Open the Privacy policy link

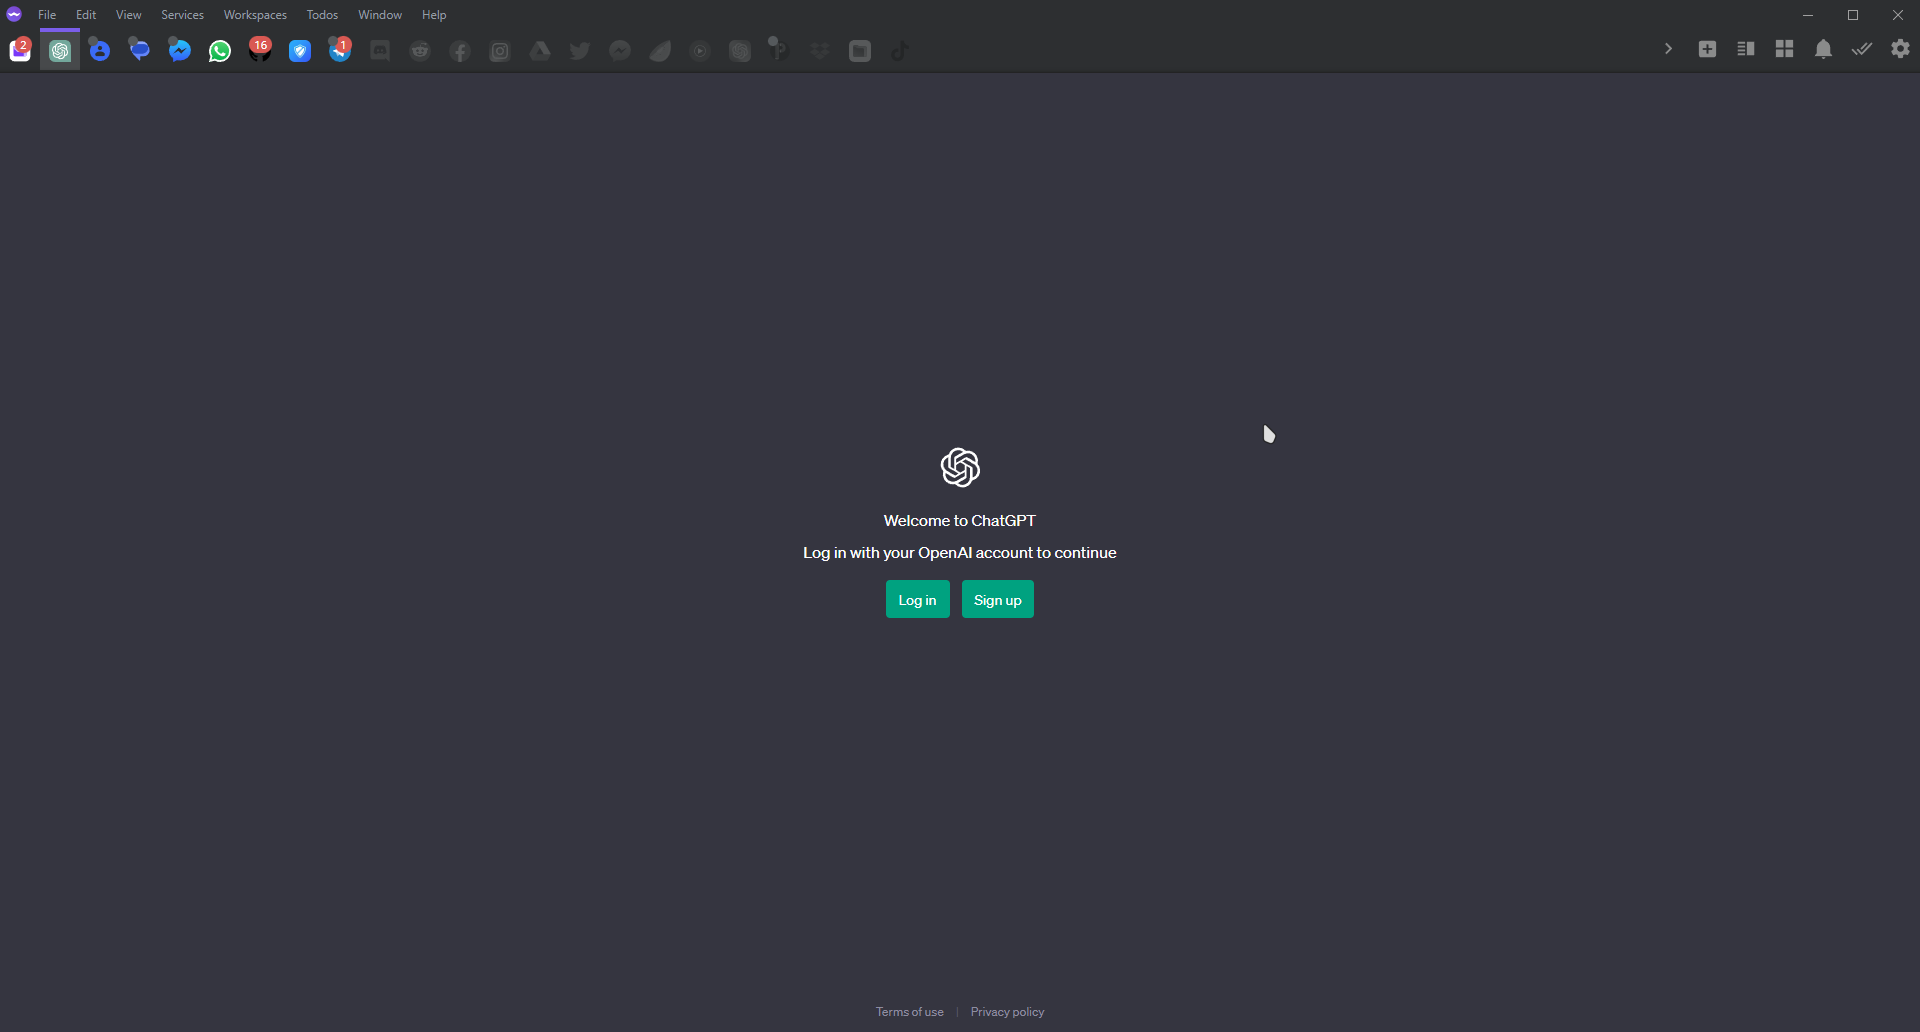point(1006,1011)
